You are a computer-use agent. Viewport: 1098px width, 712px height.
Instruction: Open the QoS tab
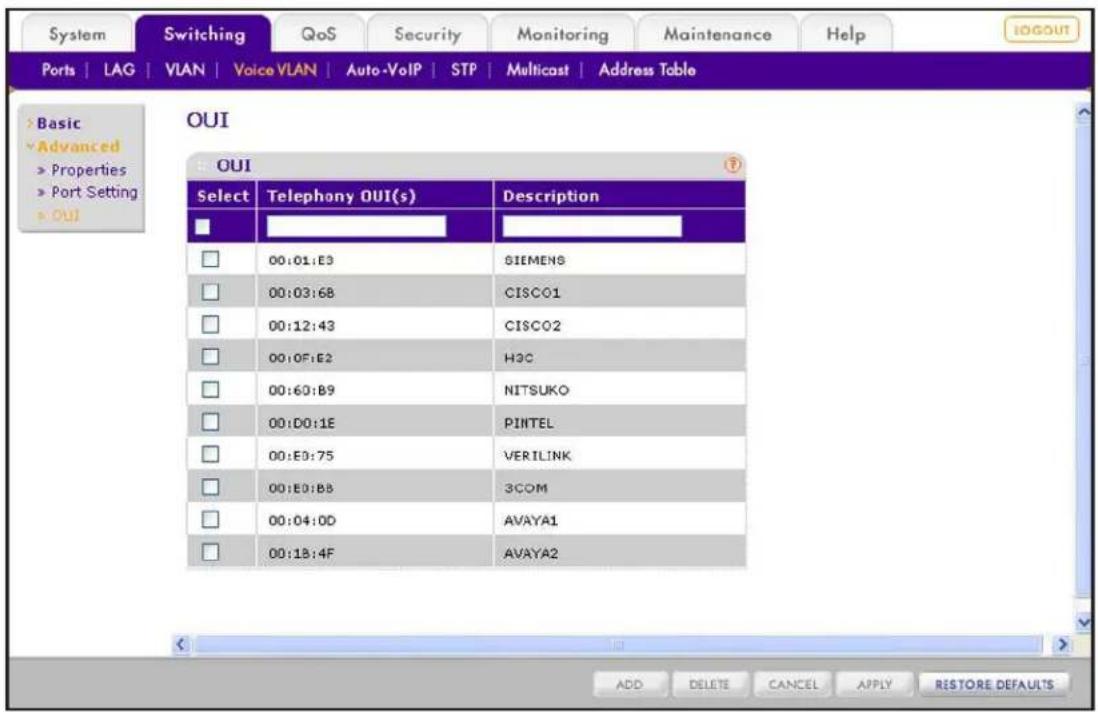[x=319, y=34]
